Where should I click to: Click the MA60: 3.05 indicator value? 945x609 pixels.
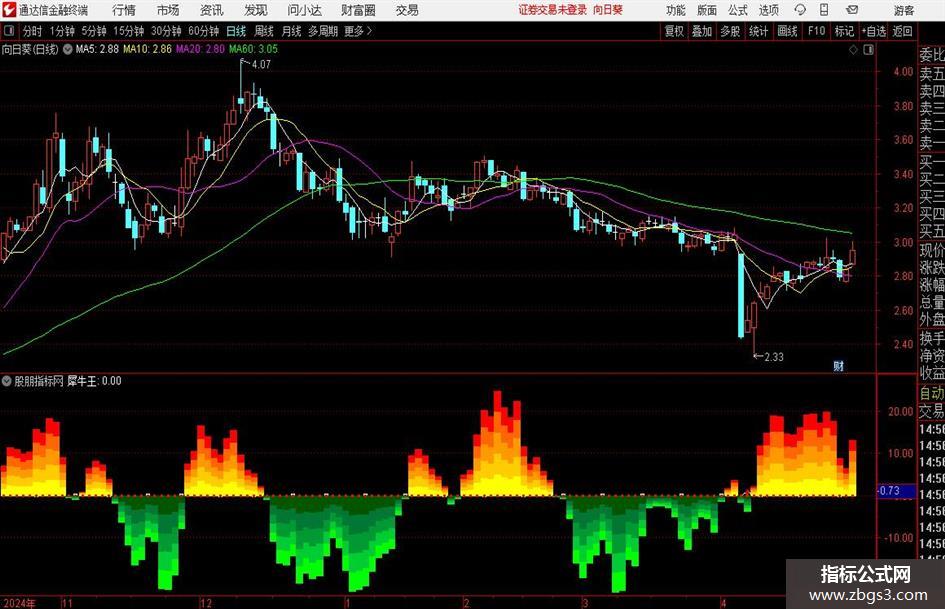tap(253, 49)
